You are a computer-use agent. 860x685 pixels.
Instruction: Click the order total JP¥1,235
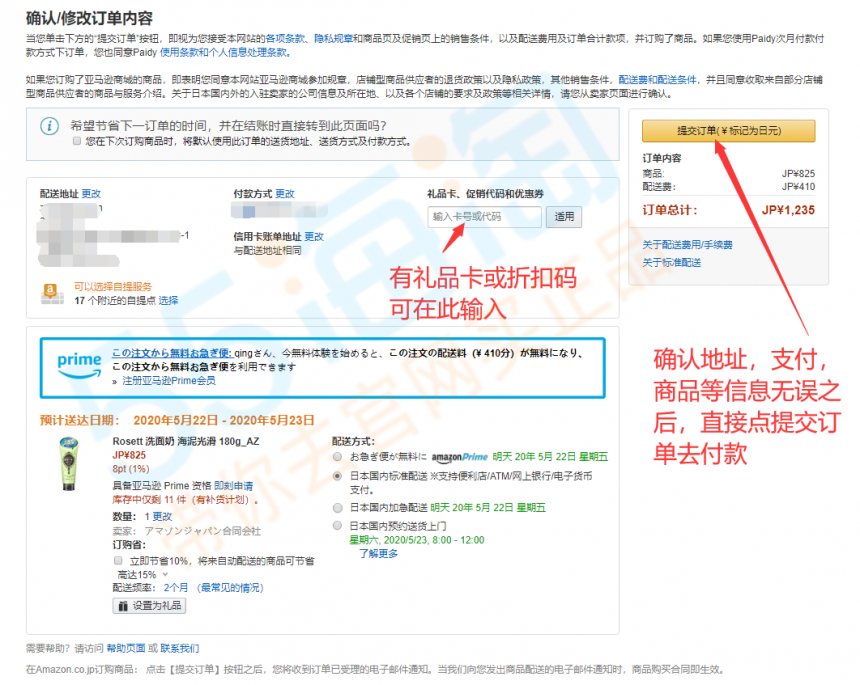coord(788,210)
